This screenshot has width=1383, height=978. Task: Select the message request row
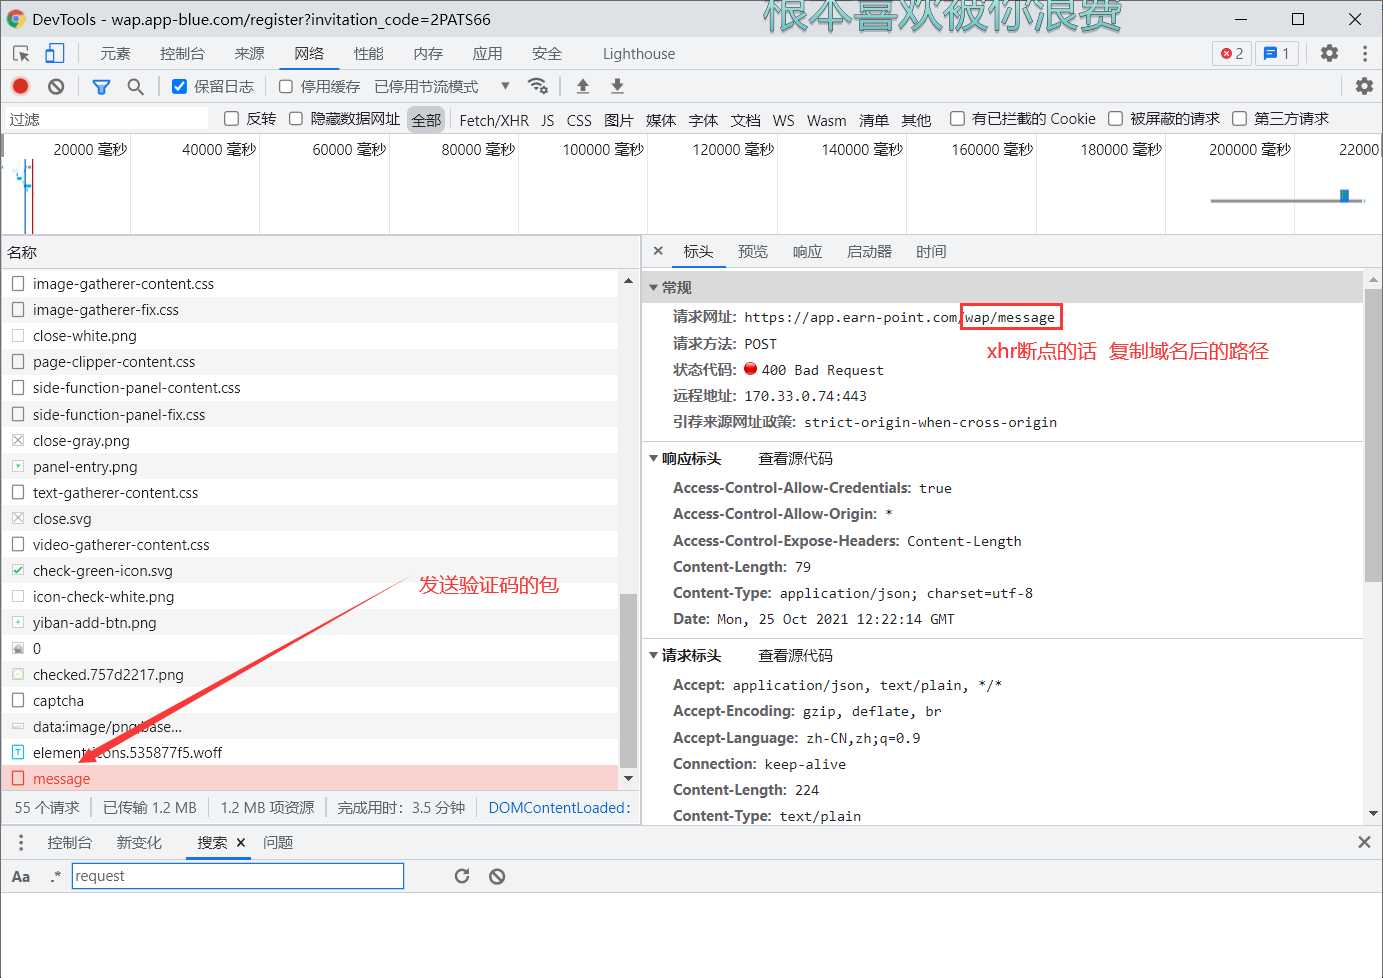pyautogui.click(x=310, y=779)
